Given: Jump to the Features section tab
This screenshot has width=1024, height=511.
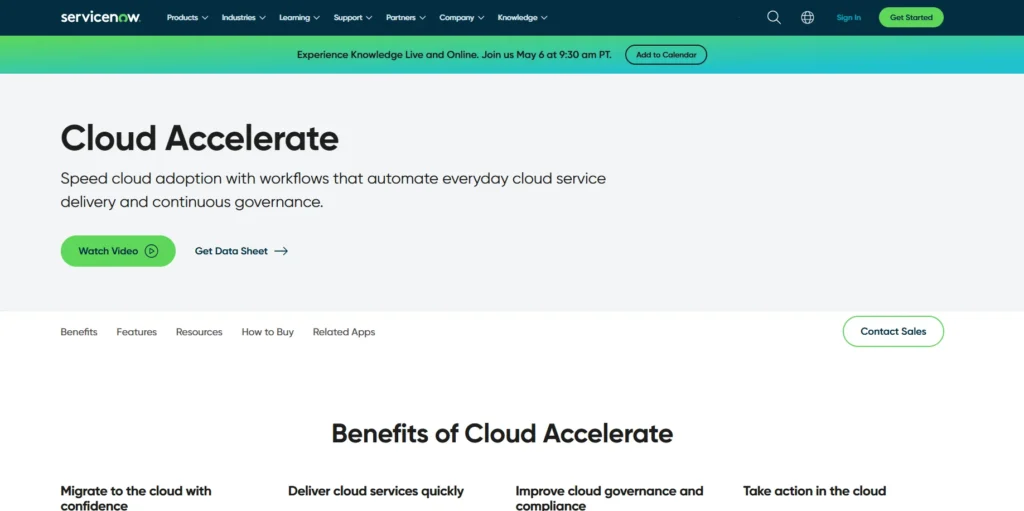Looking at the screenshot, I should pyautogui.click(x=136, y=332).
